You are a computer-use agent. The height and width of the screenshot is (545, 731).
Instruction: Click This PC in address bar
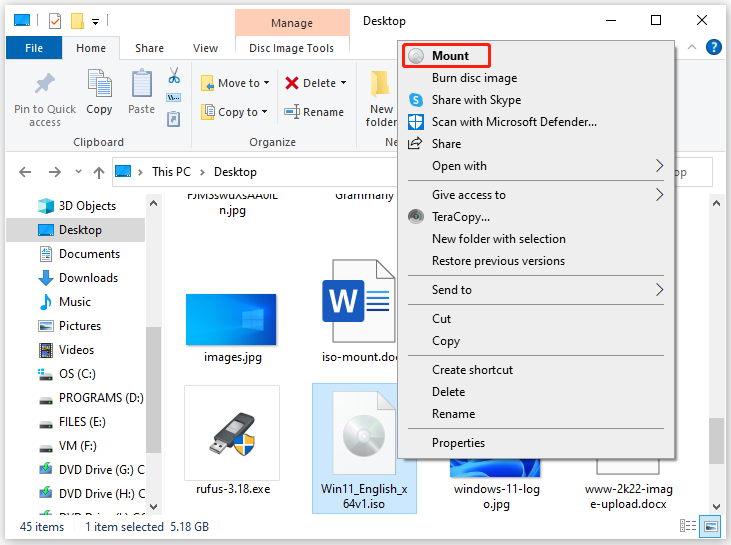click(x=171, y=172)
